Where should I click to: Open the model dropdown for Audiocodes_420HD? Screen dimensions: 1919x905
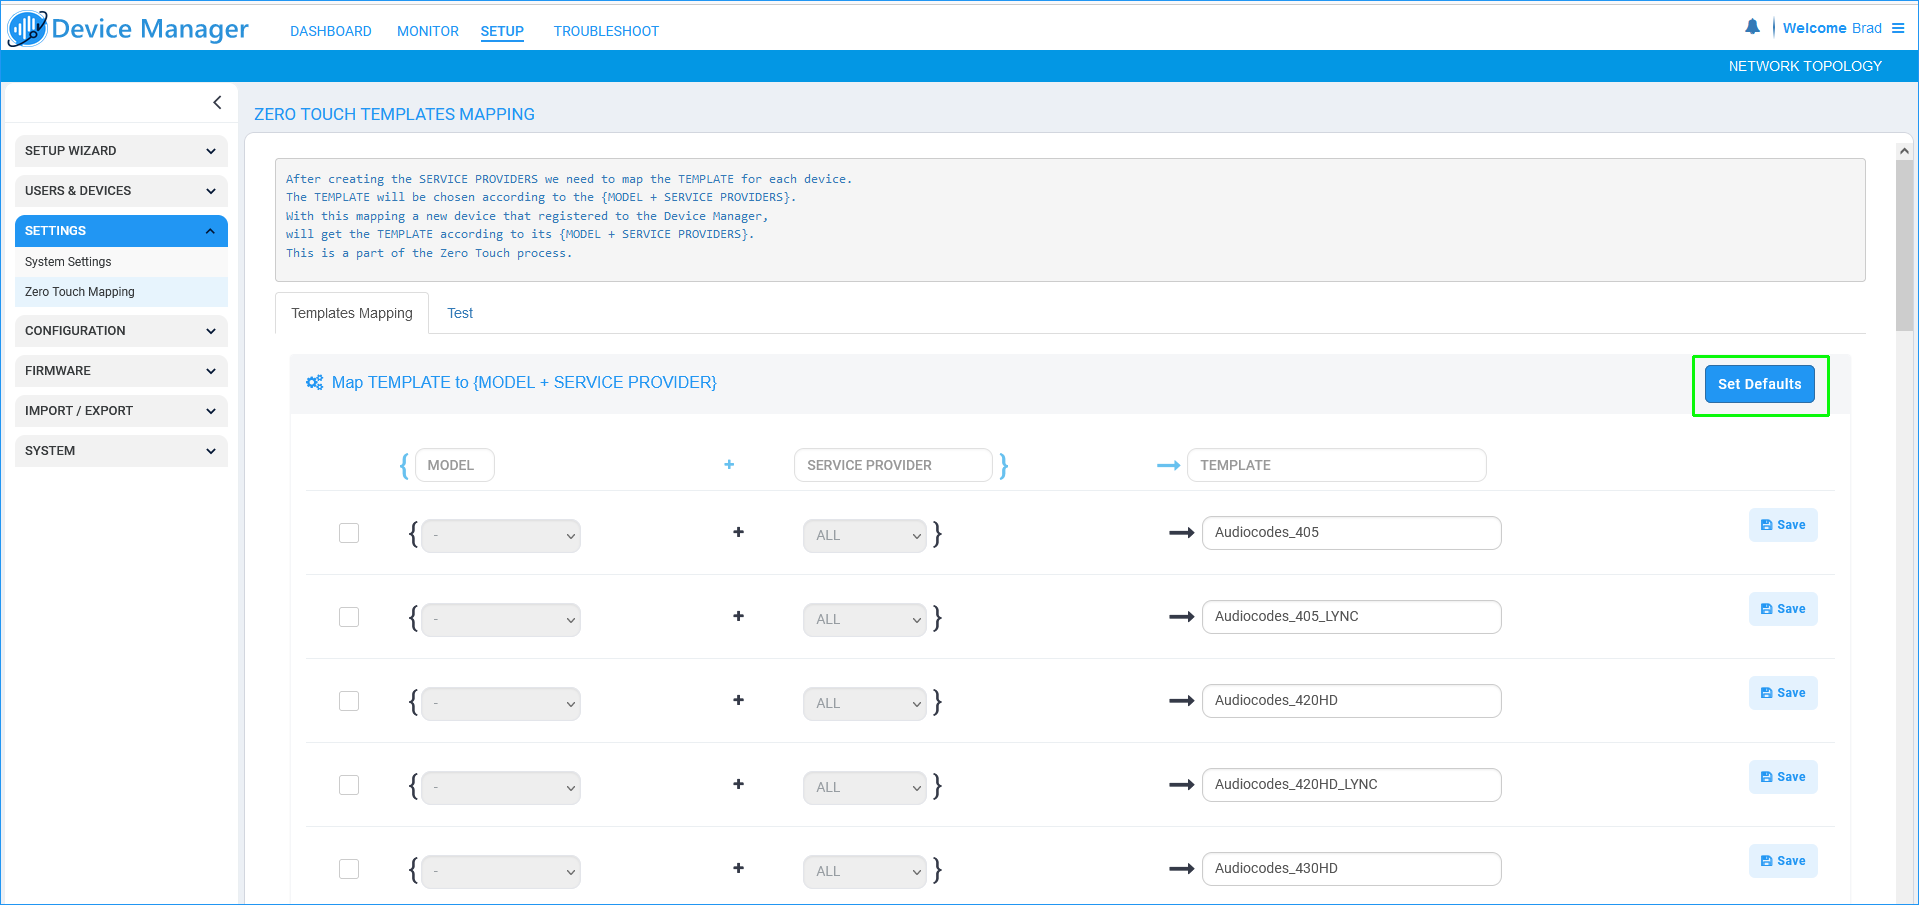501,703
